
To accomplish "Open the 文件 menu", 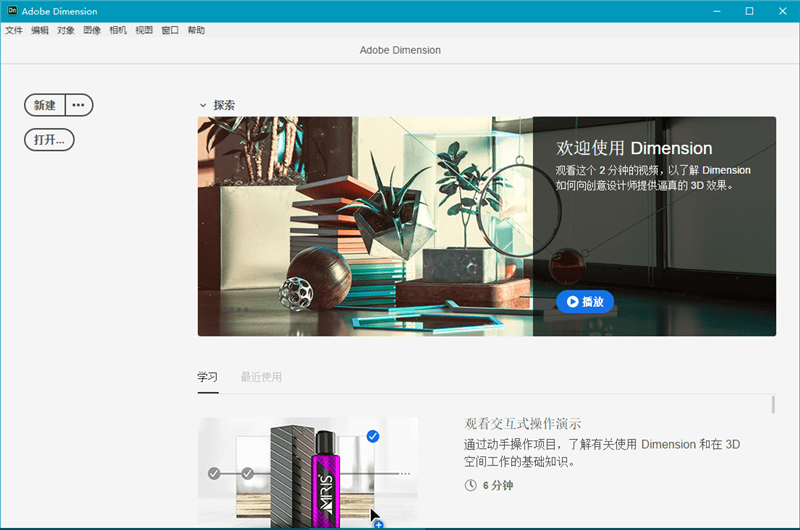I will (x=14, y=31).
